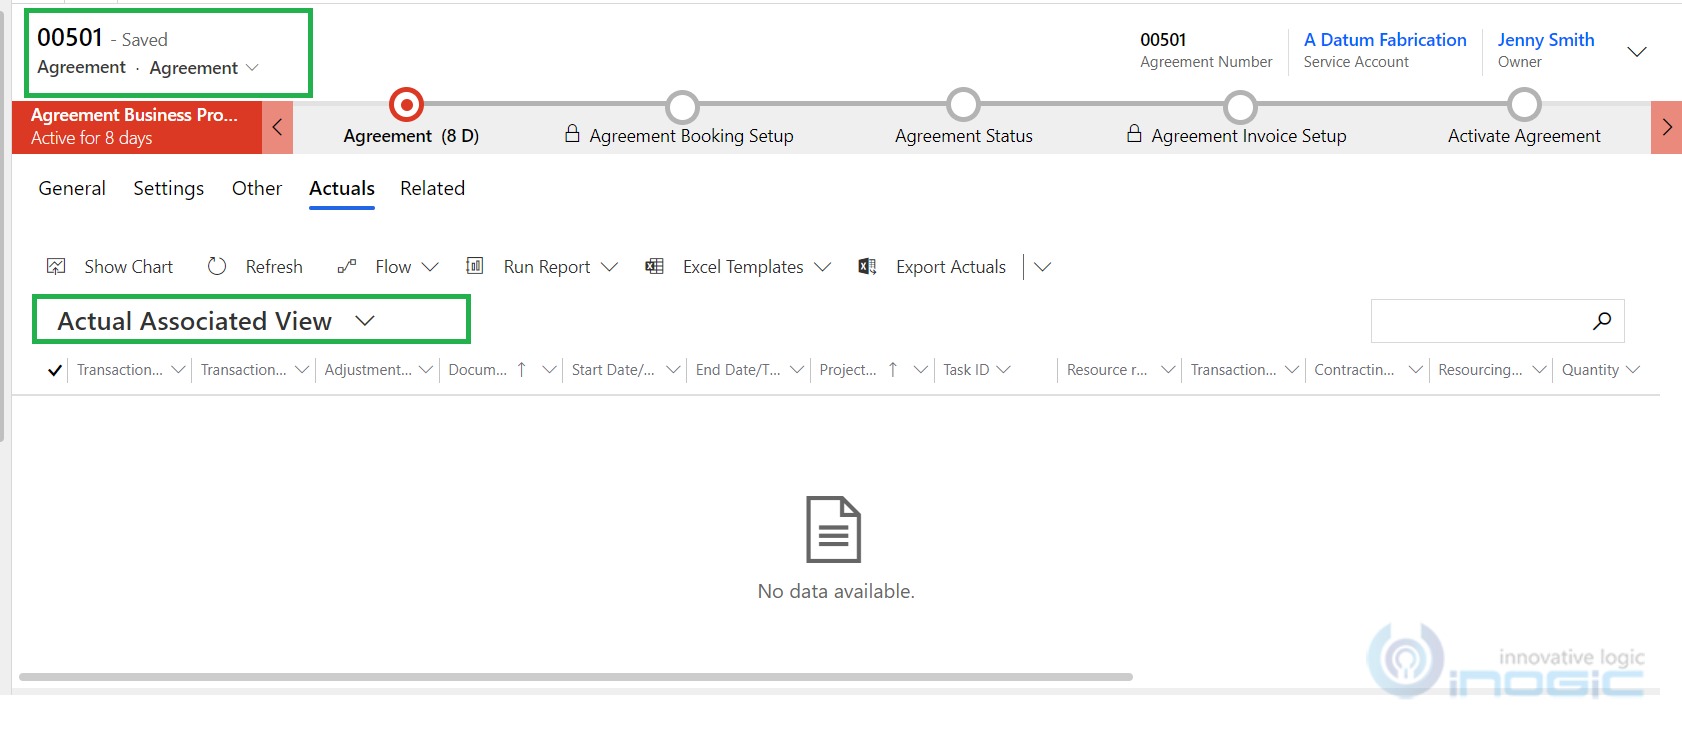Click the horizontal scrollbar under the grid
The height and width of the screenshot is (737, 1682).
[575, 677]
